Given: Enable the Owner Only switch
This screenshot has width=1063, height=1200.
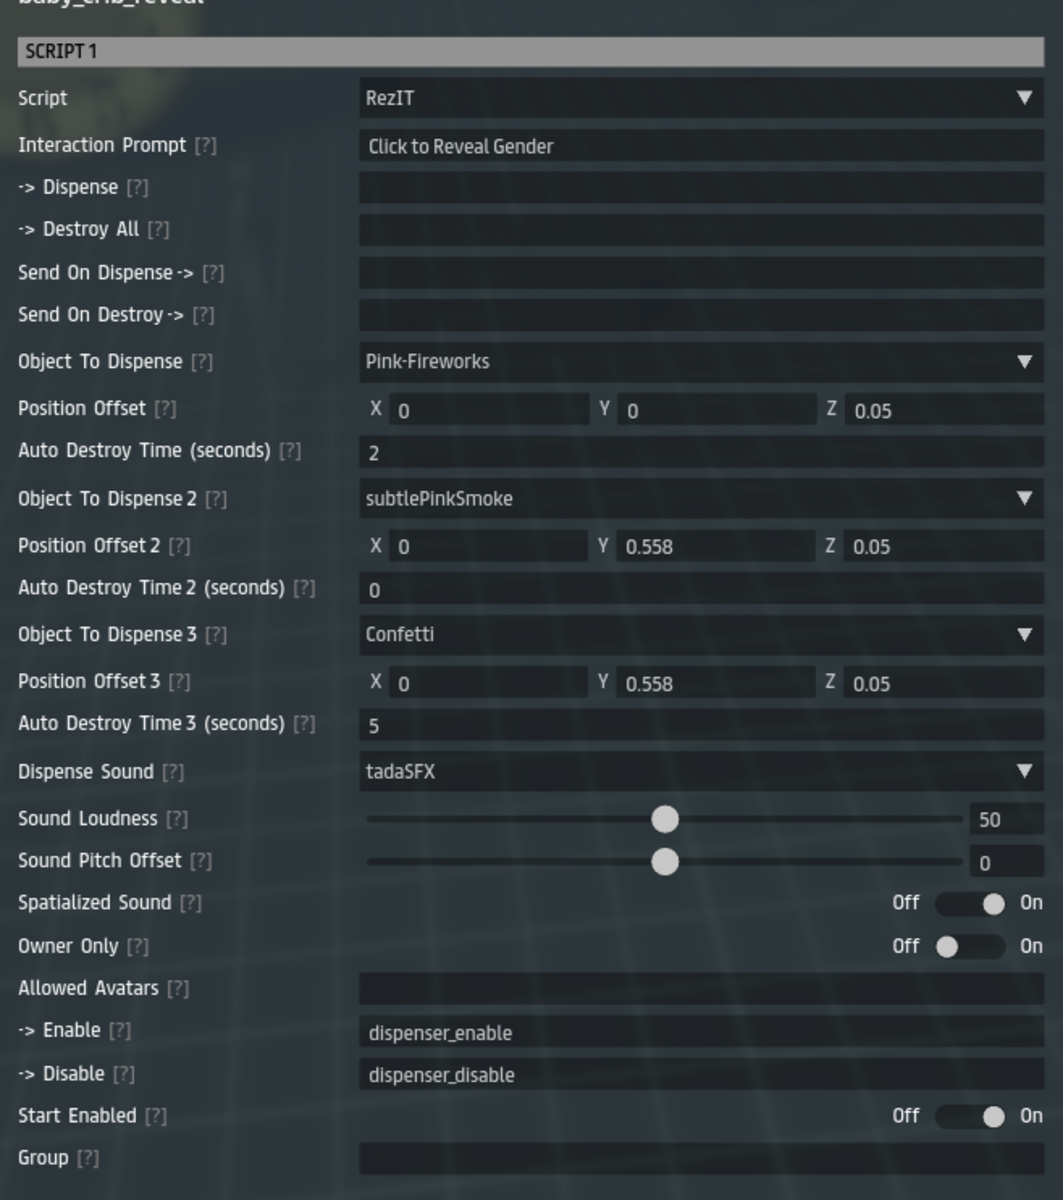Looking at the screenshot, I should click(x=969, y=946).
